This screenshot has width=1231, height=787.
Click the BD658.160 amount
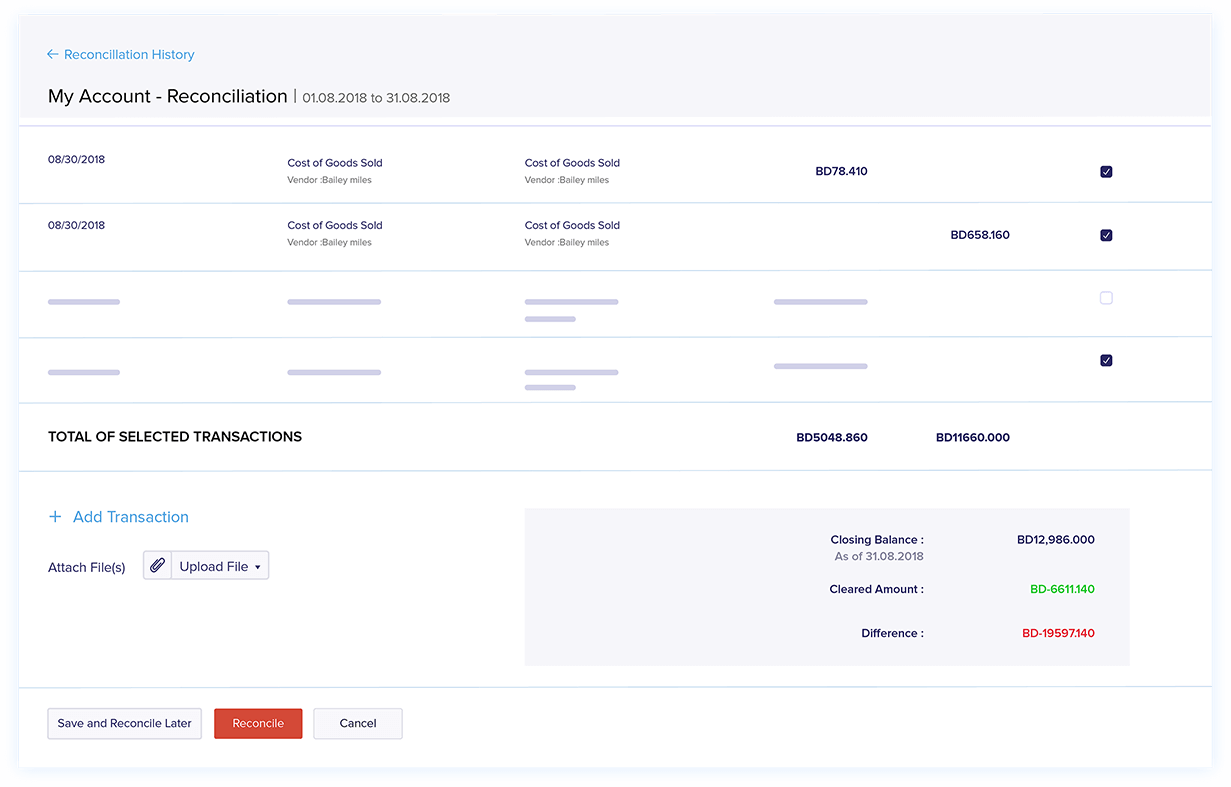tap(979, 235)
